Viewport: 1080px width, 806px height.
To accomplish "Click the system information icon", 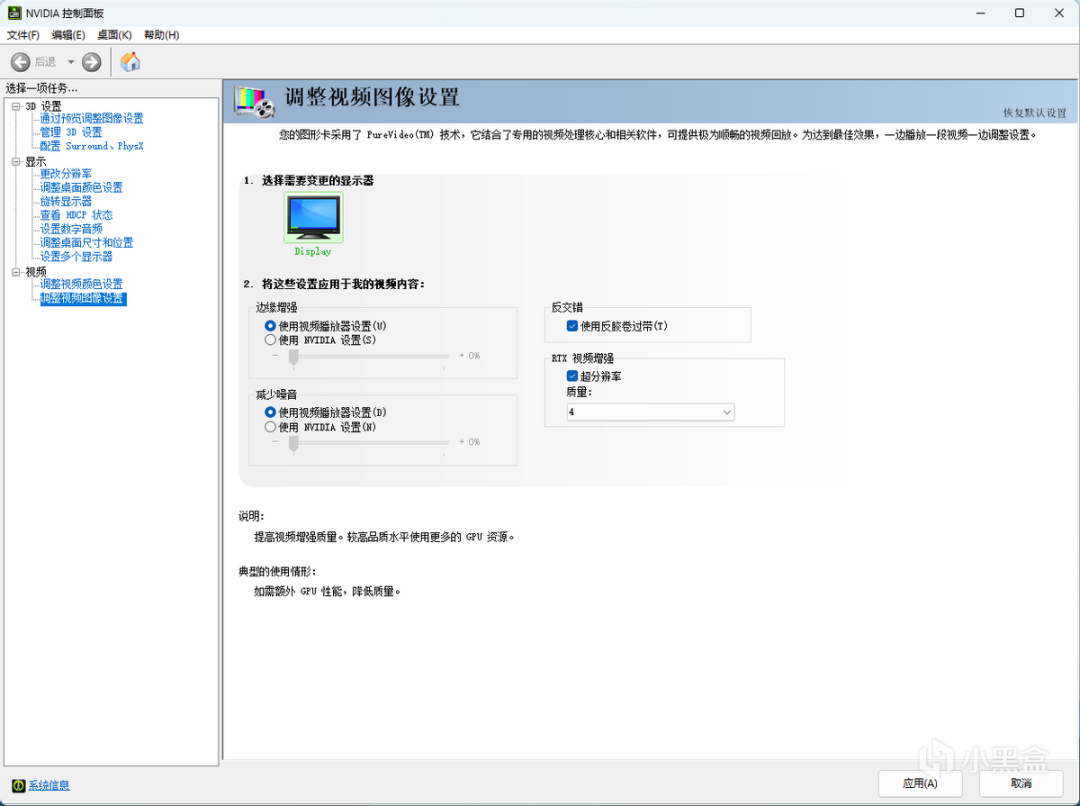I will click(19, 785).
